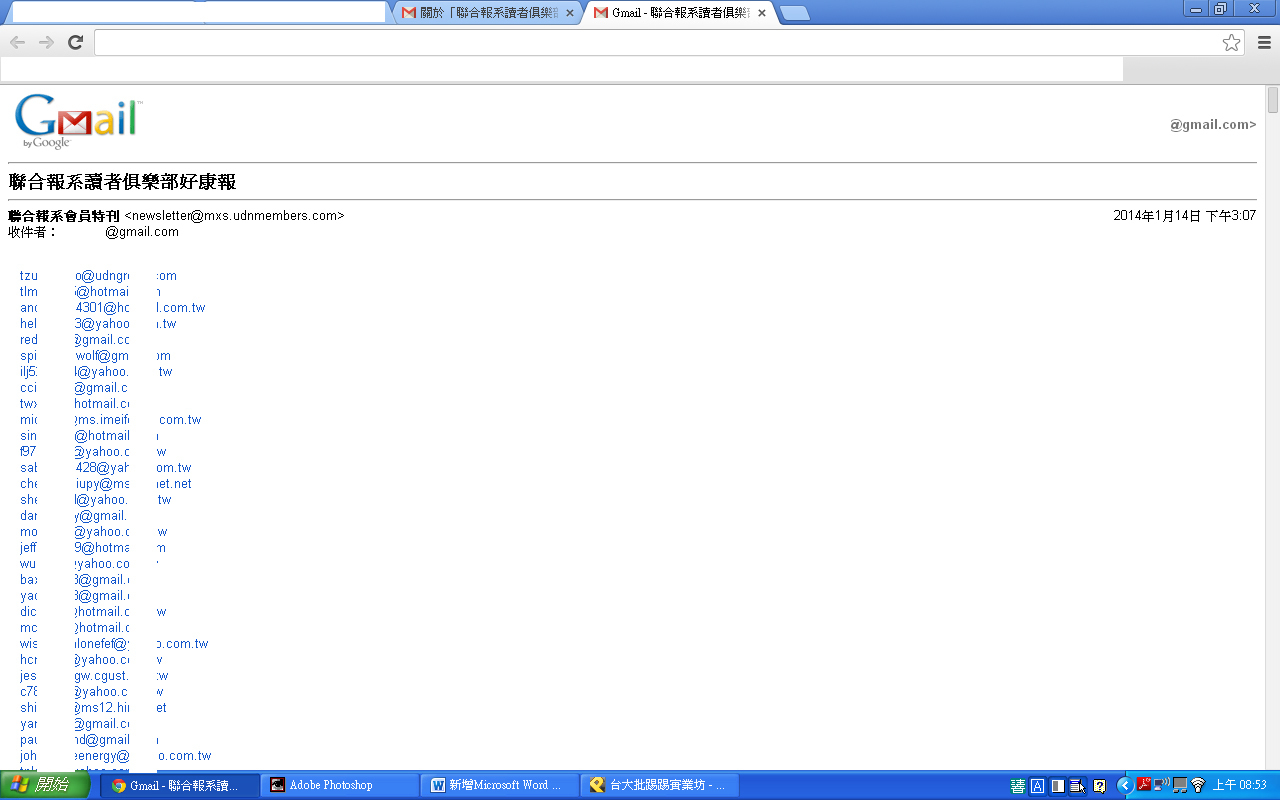Screen dimensions: 1280x800
Task: Open the email link containing energy@
Action: point(115,756)
